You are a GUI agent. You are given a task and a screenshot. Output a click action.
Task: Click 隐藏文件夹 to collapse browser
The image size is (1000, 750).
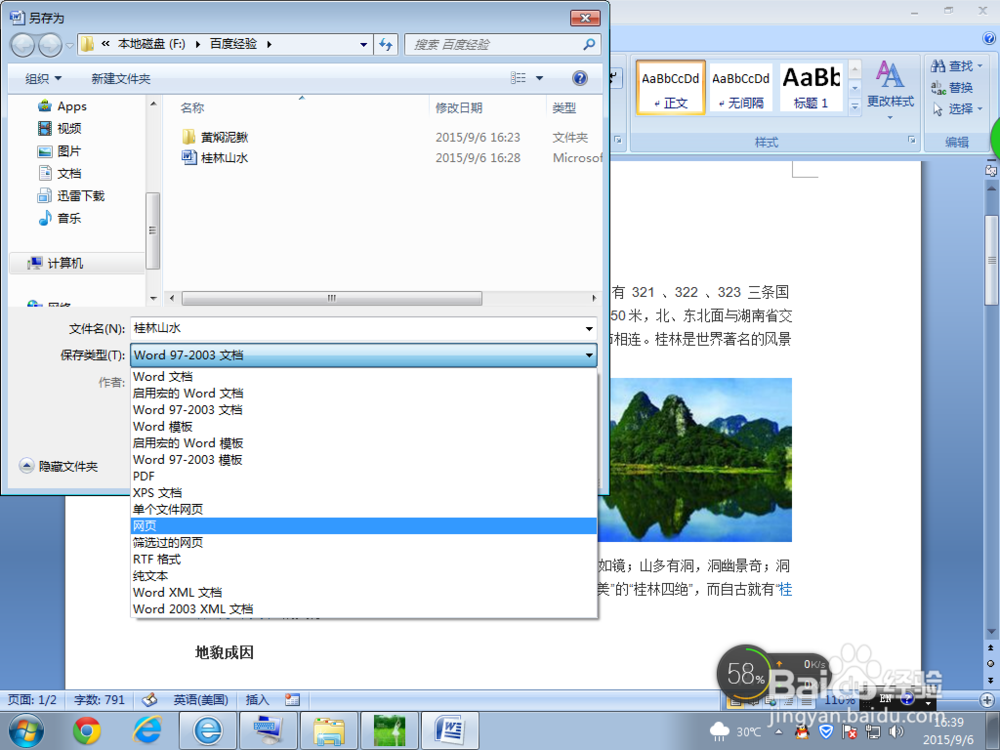[59, 466]
